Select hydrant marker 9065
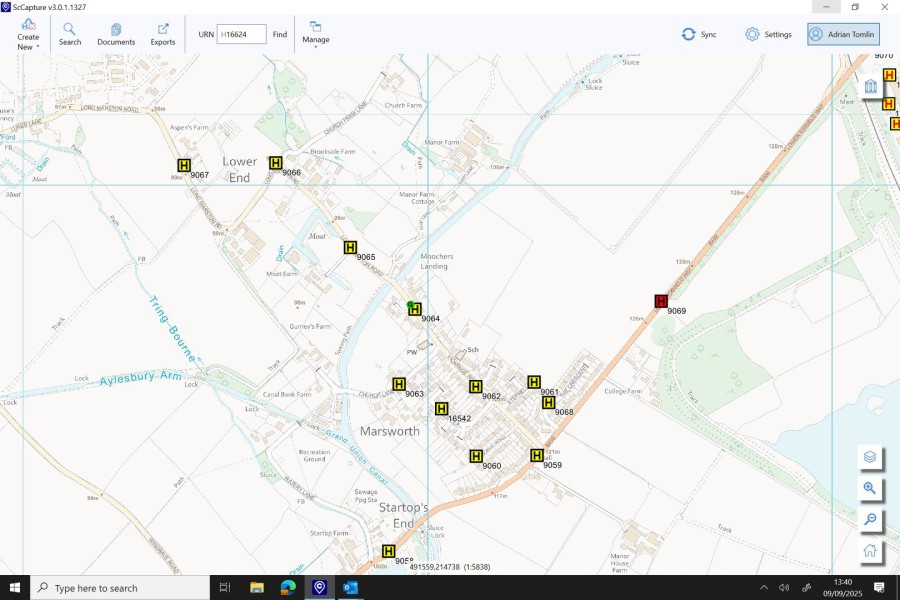The height and width of the screenshot is (600, 900). click(x=351, y=247)
